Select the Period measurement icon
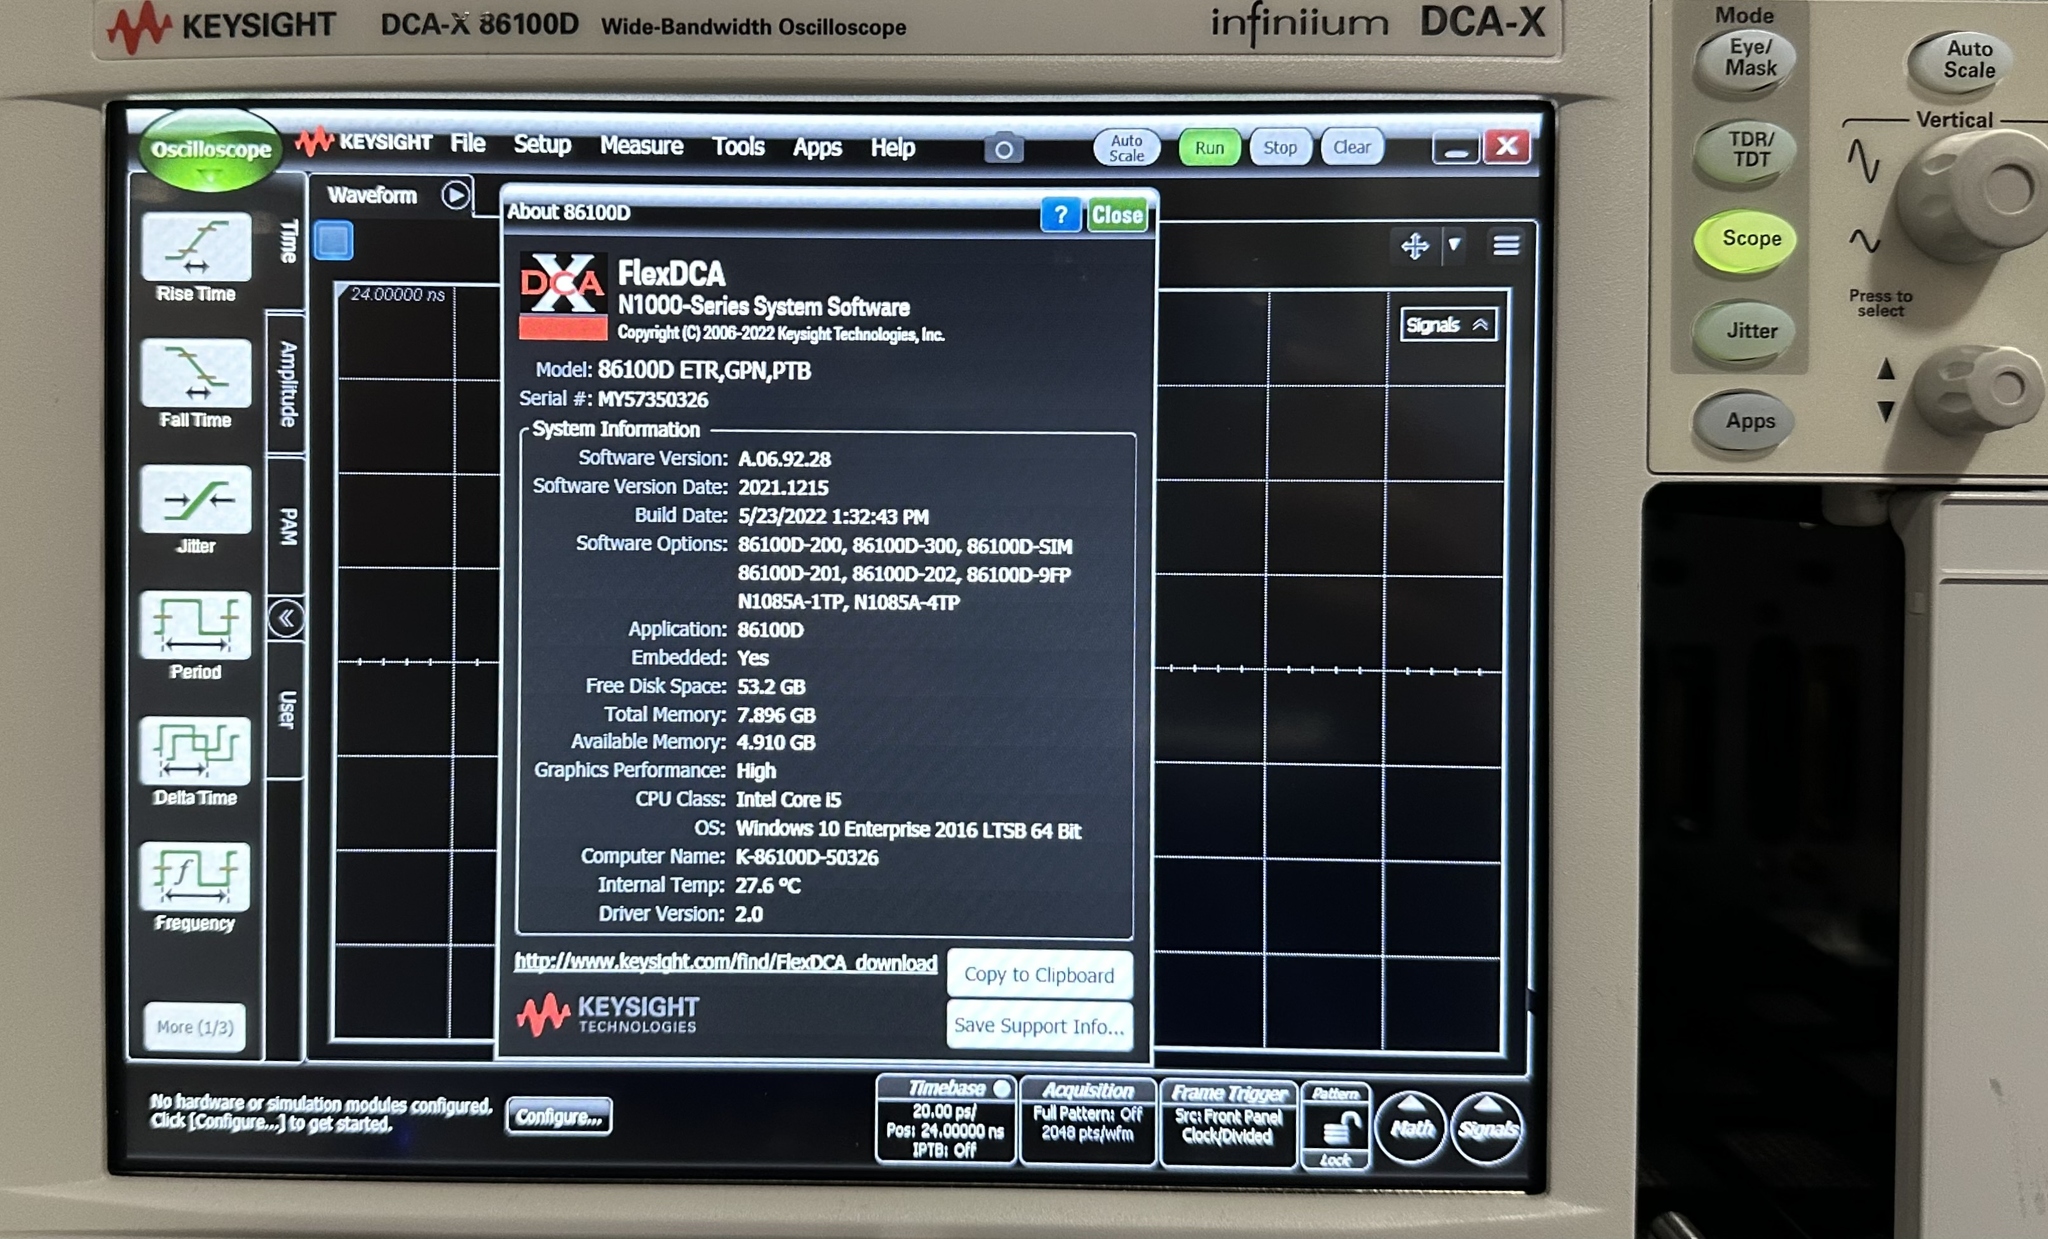2048x1239 pixels. coord(196,625)
